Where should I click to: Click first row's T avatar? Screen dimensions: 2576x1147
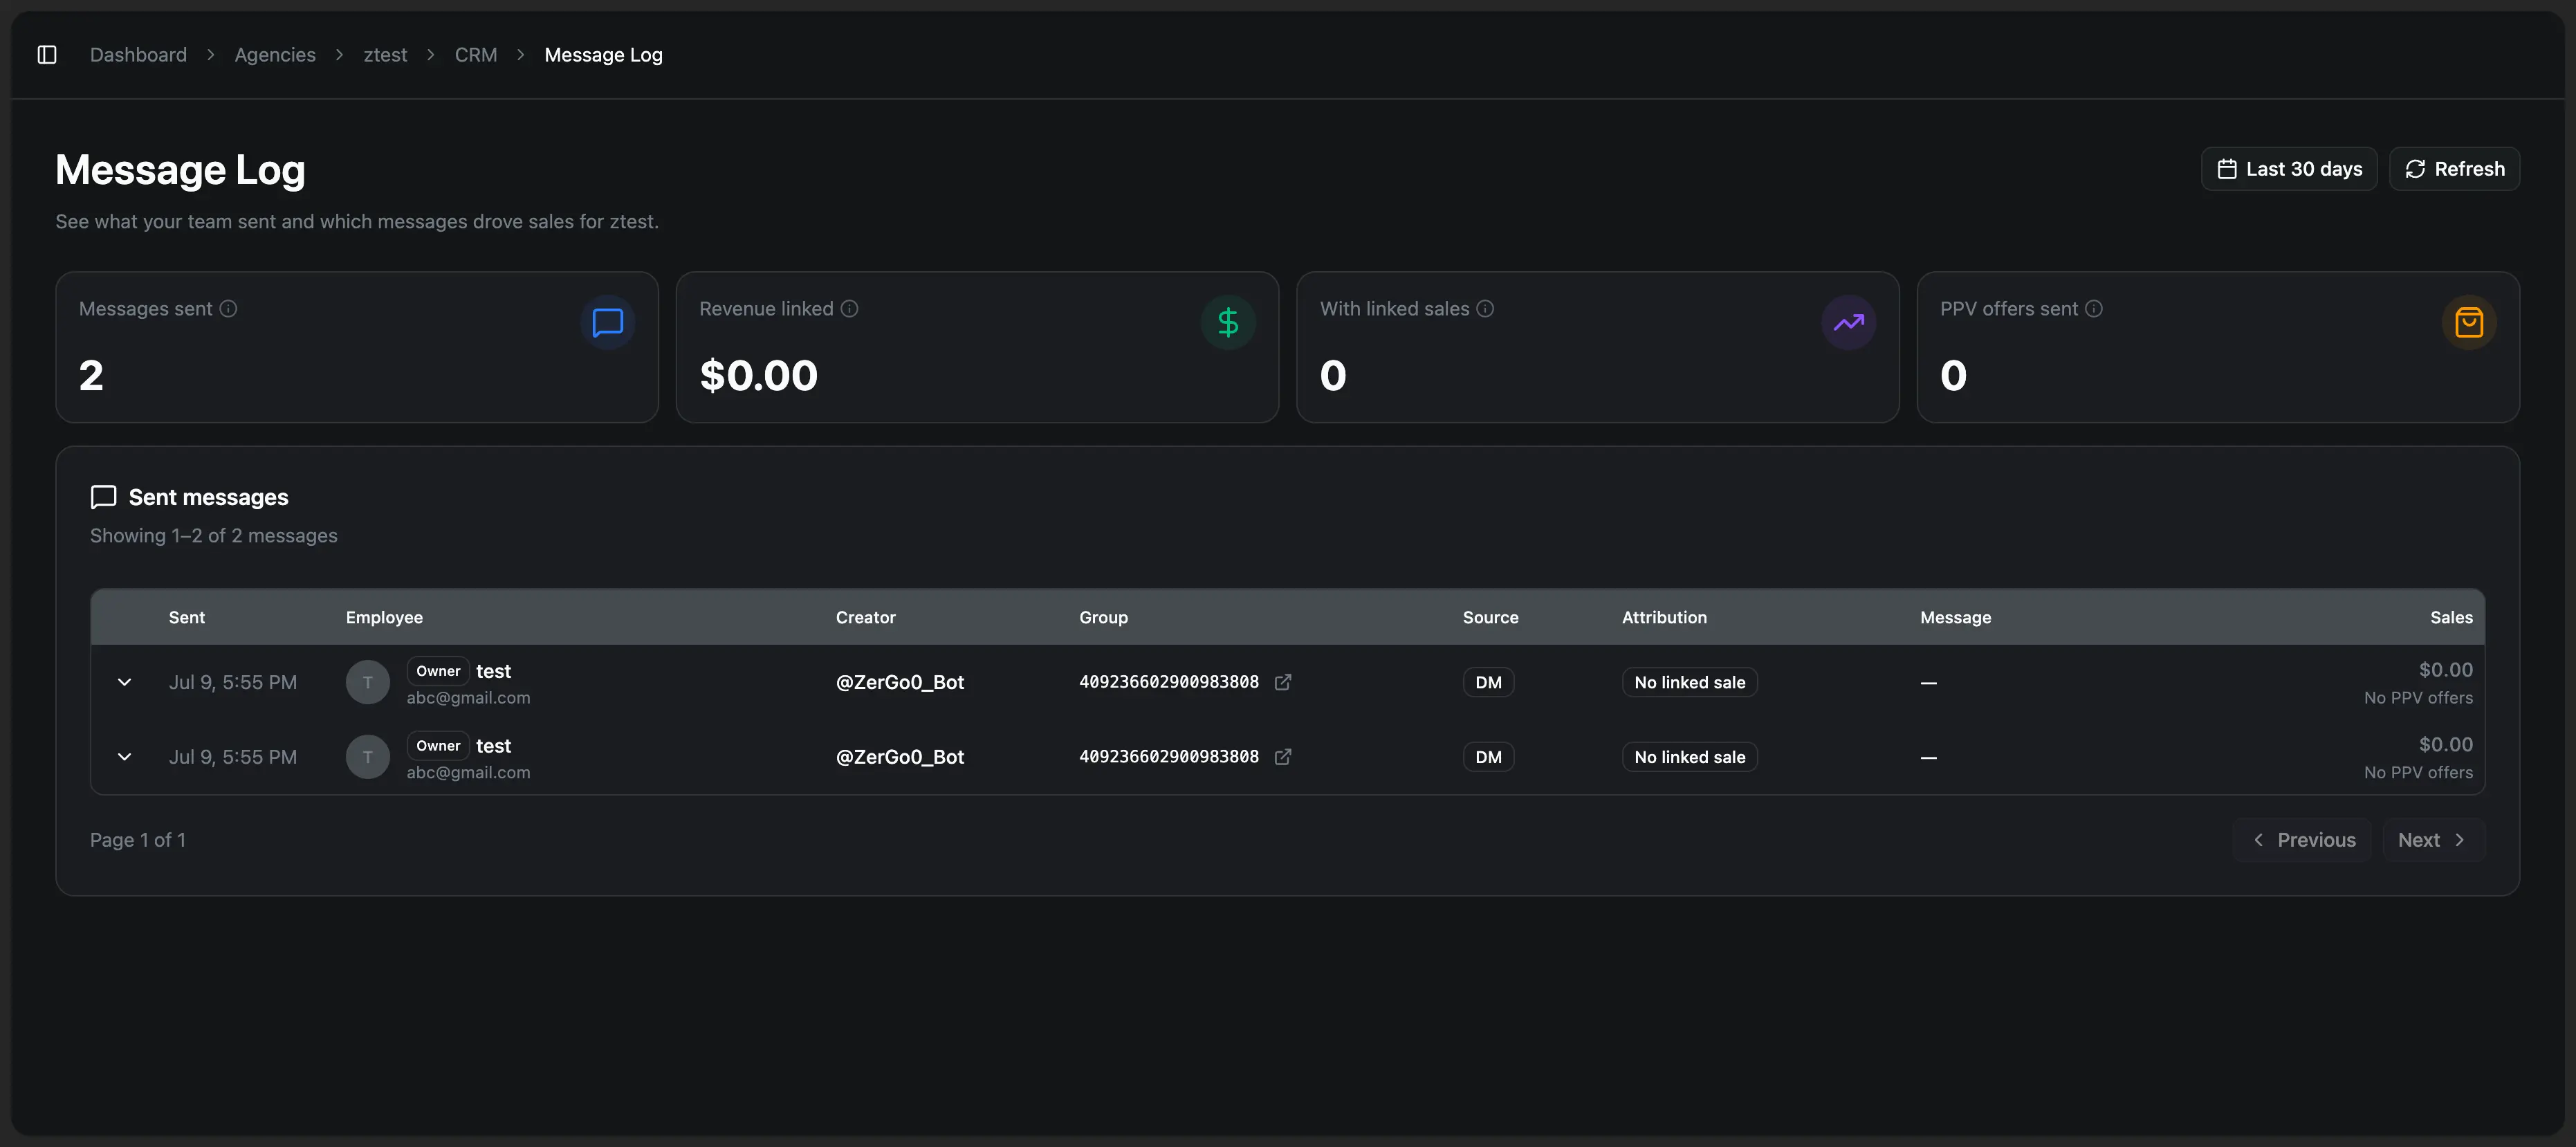tap(368, 682)
